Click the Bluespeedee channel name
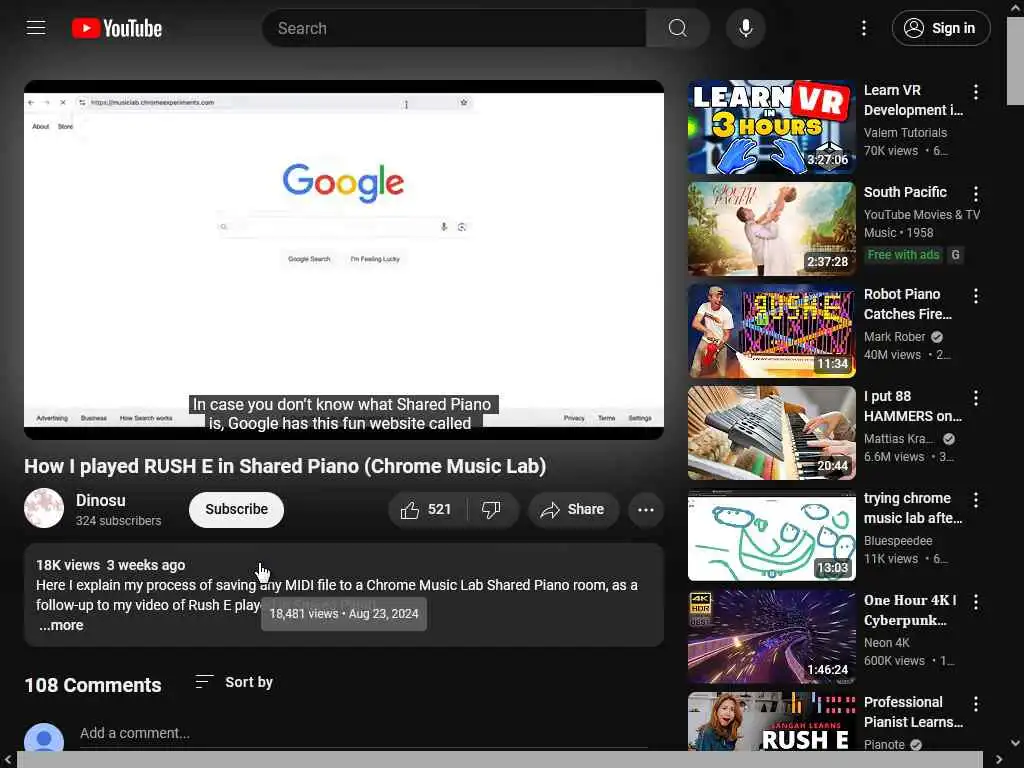 (898, 541)
